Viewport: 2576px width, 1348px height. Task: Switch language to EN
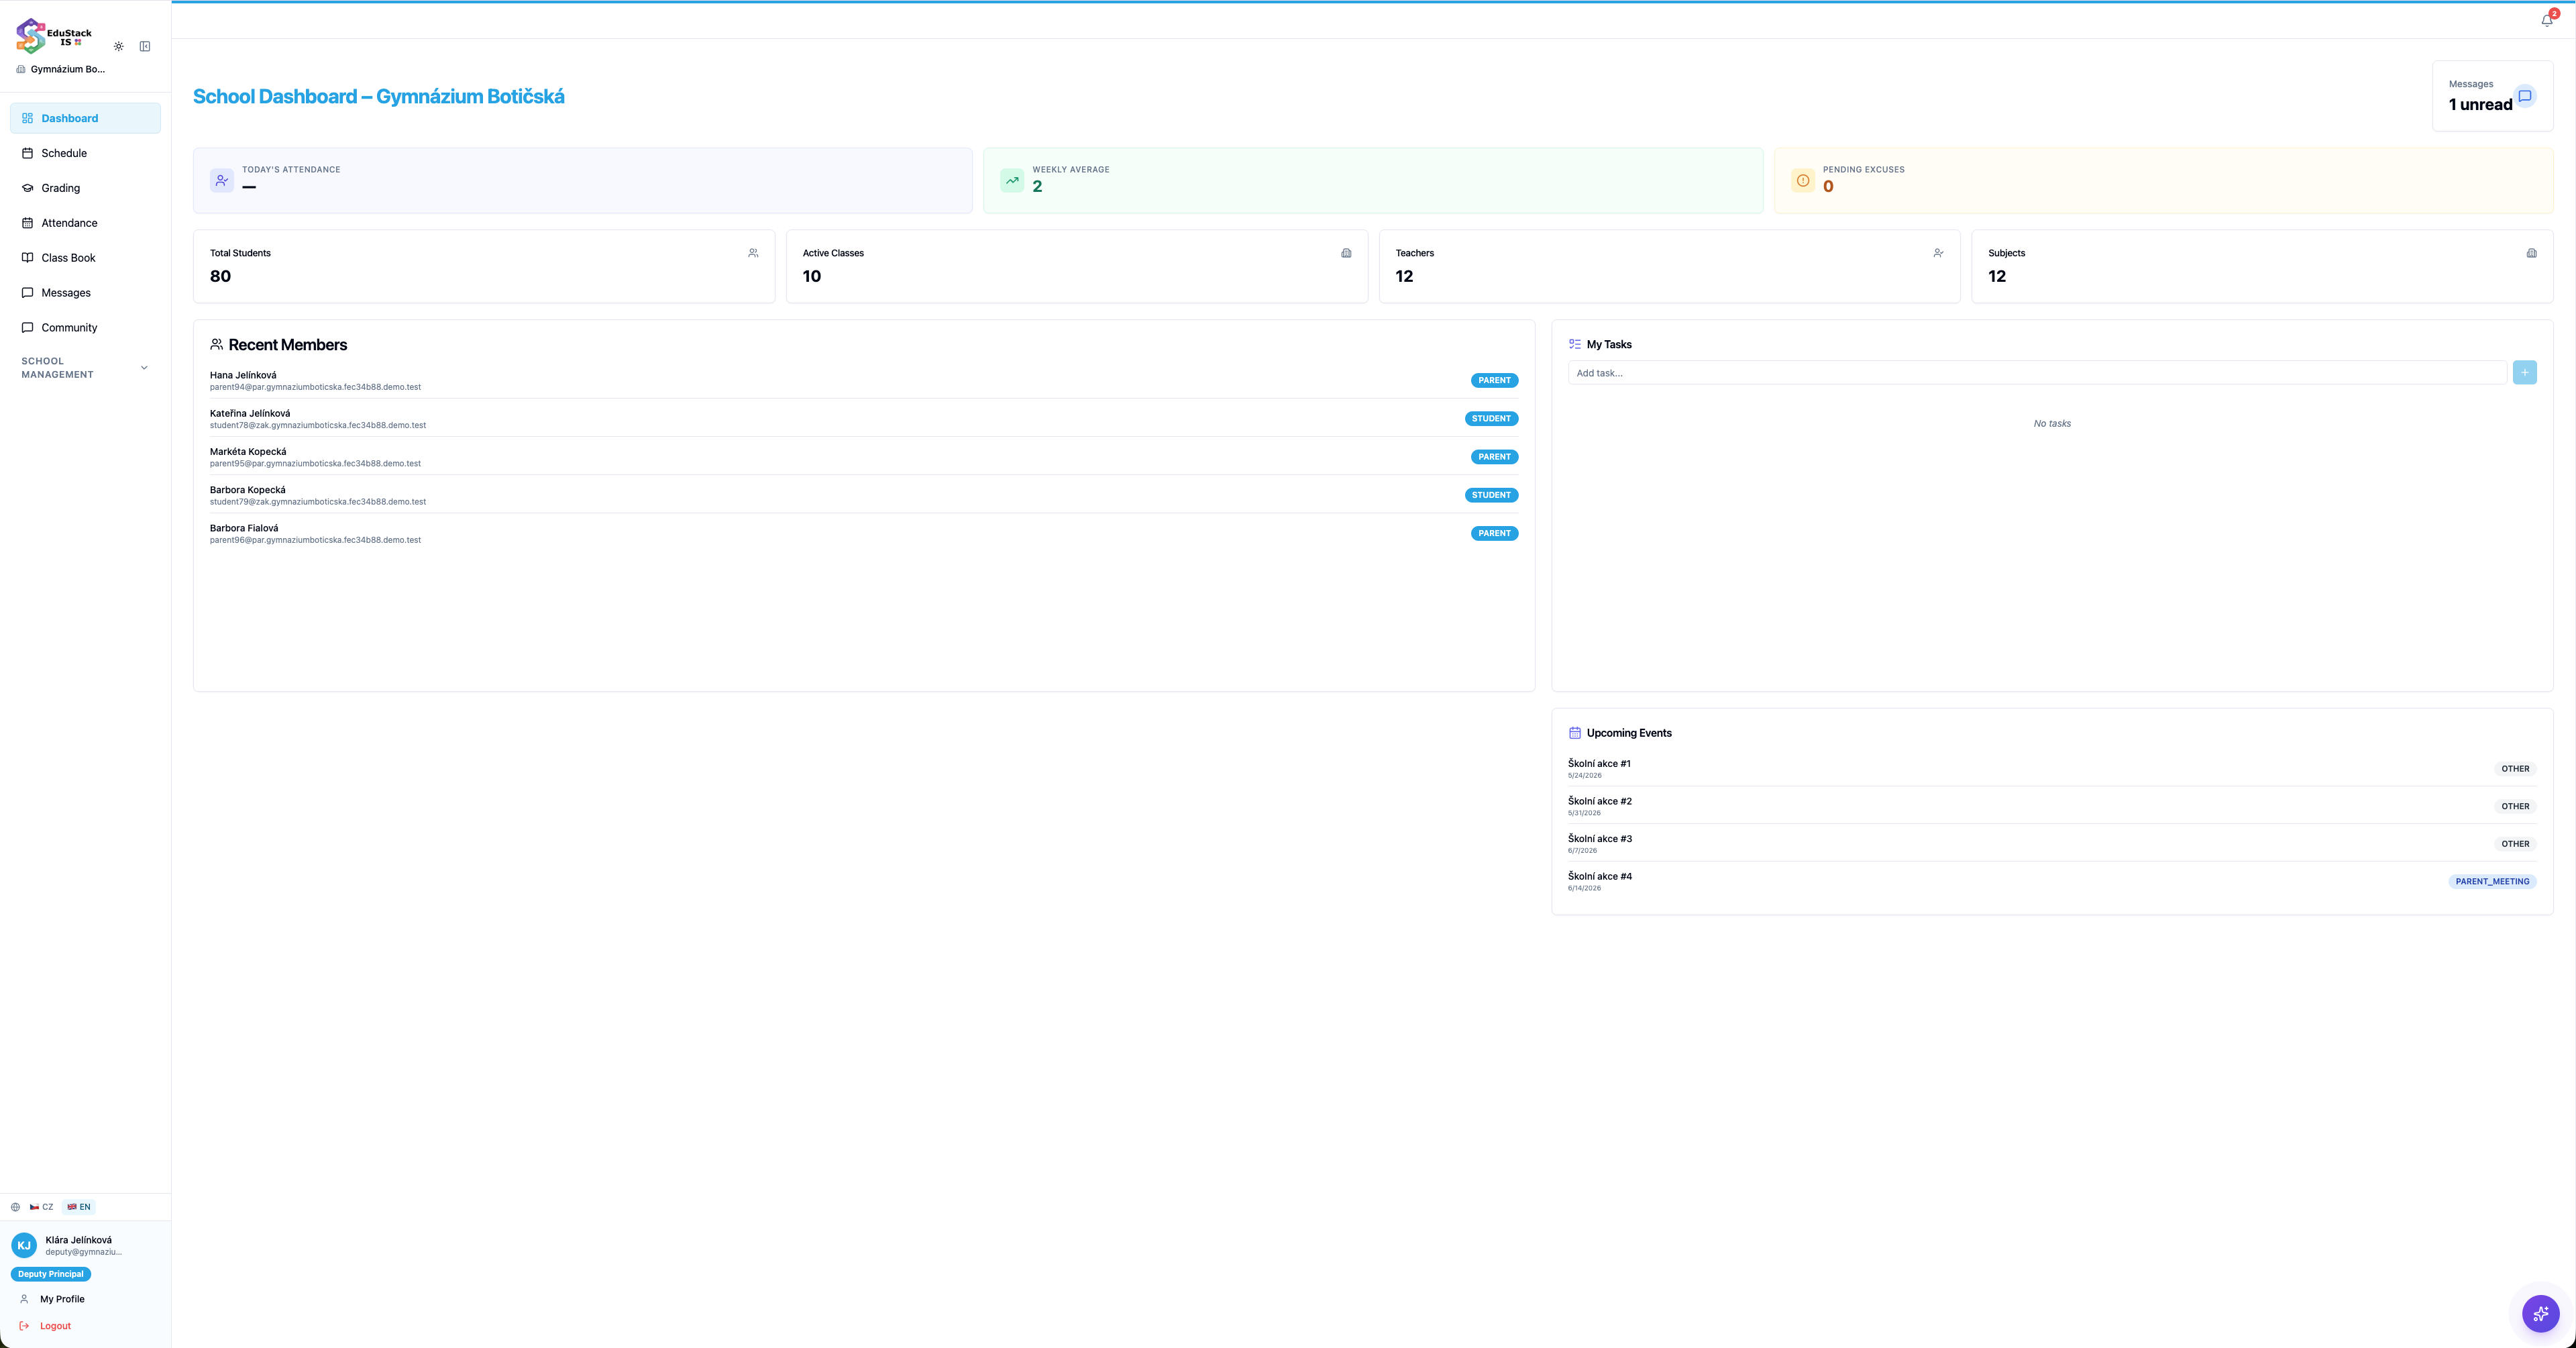click(79, 1207)
